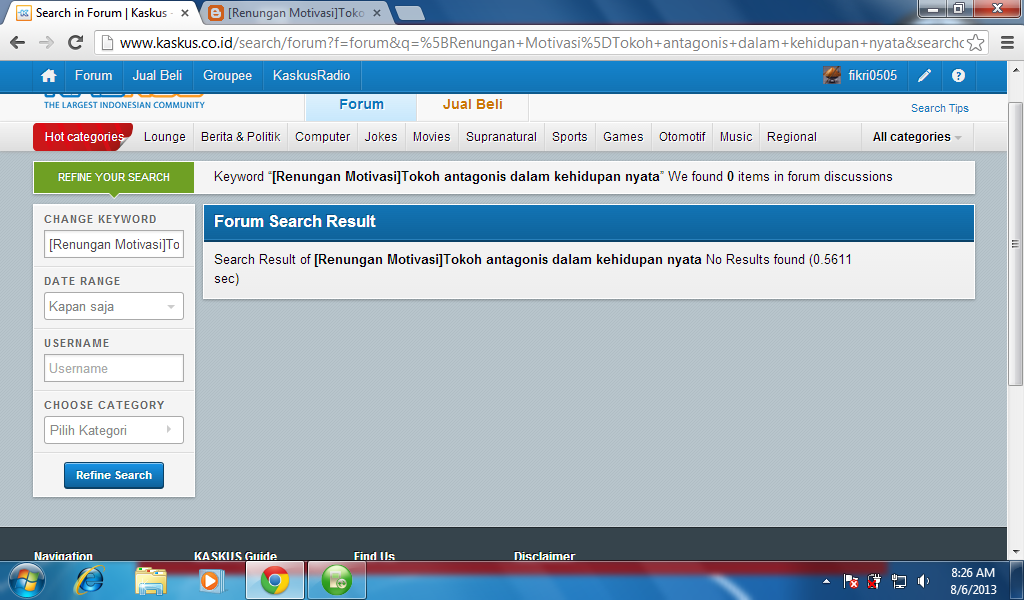The height and width of the screenshot is (600, 1024).
Task: Click the fikri0505 user avatar
Action: pyautogui.click(x=831, y=76)
